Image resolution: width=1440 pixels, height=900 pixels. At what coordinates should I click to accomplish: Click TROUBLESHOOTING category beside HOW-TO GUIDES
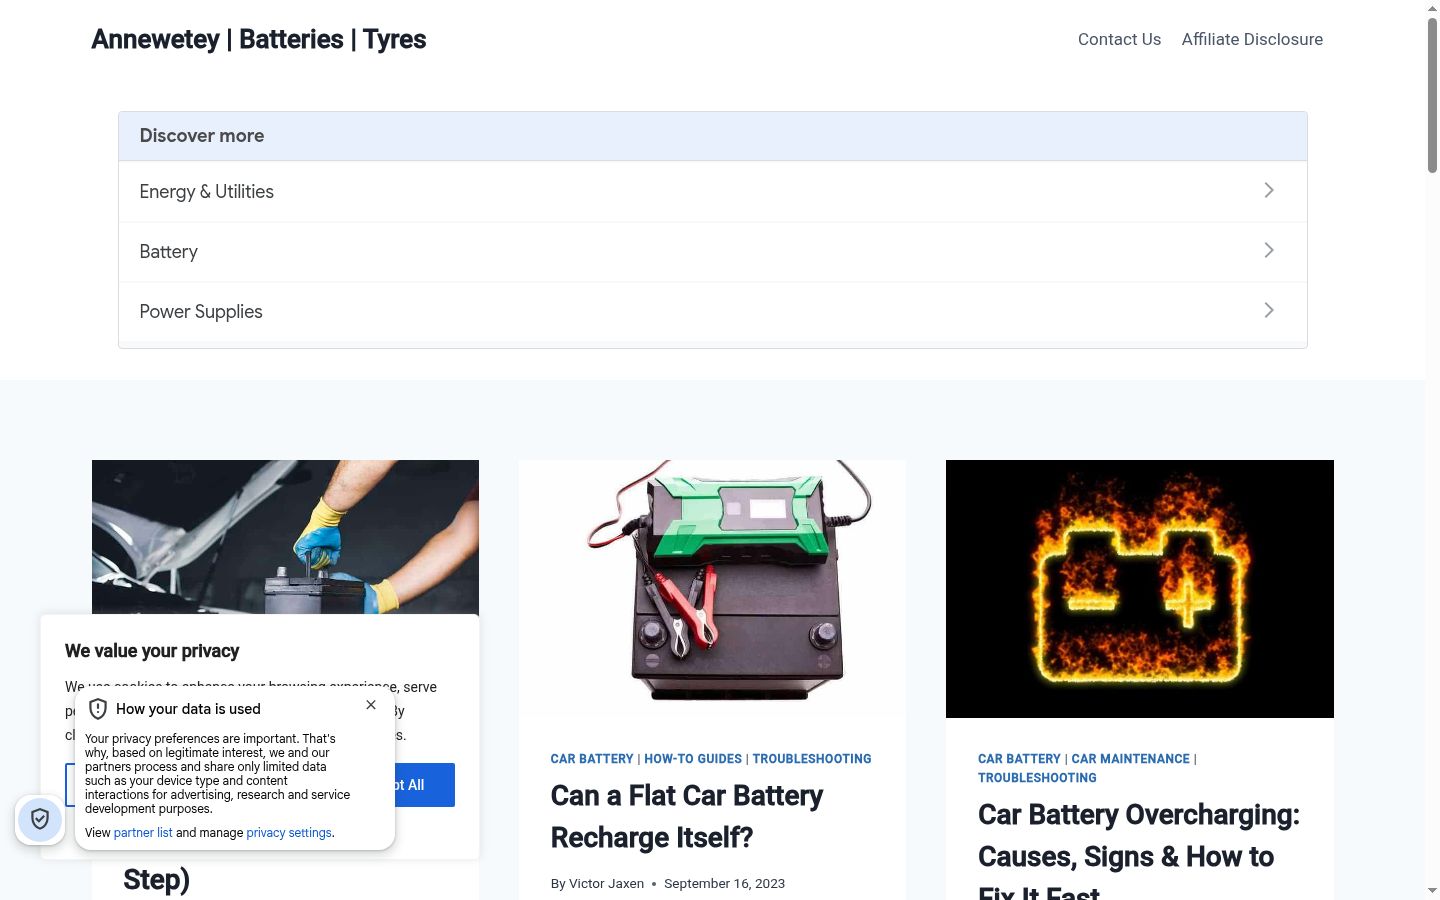click(812, 759)
